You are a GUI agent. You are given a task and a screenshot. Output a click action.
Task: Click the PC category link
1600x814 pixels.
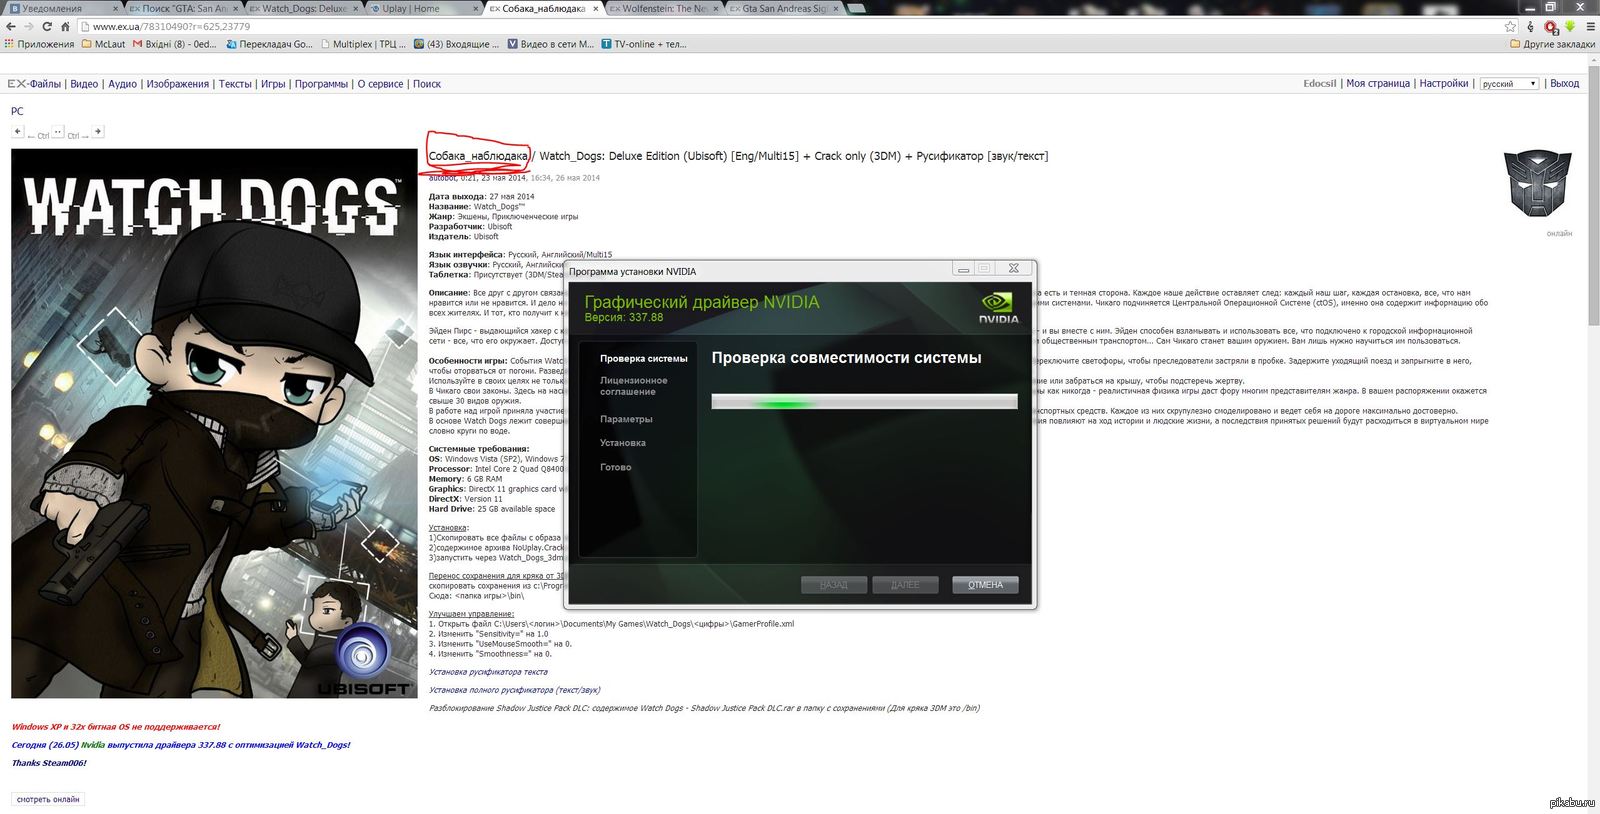pyautogui.click(x=17, y=111)
